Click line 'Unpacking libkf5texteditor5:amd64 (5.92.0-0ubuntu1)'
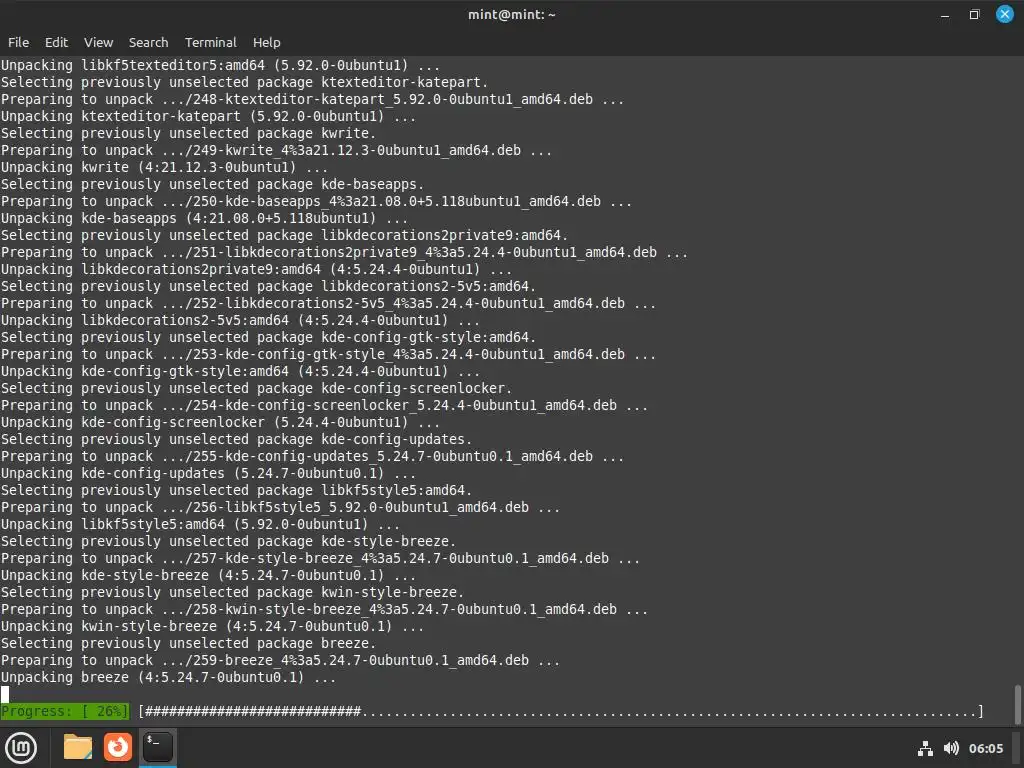This screenshot has height=768, width=1024. (x=220, y=65)
